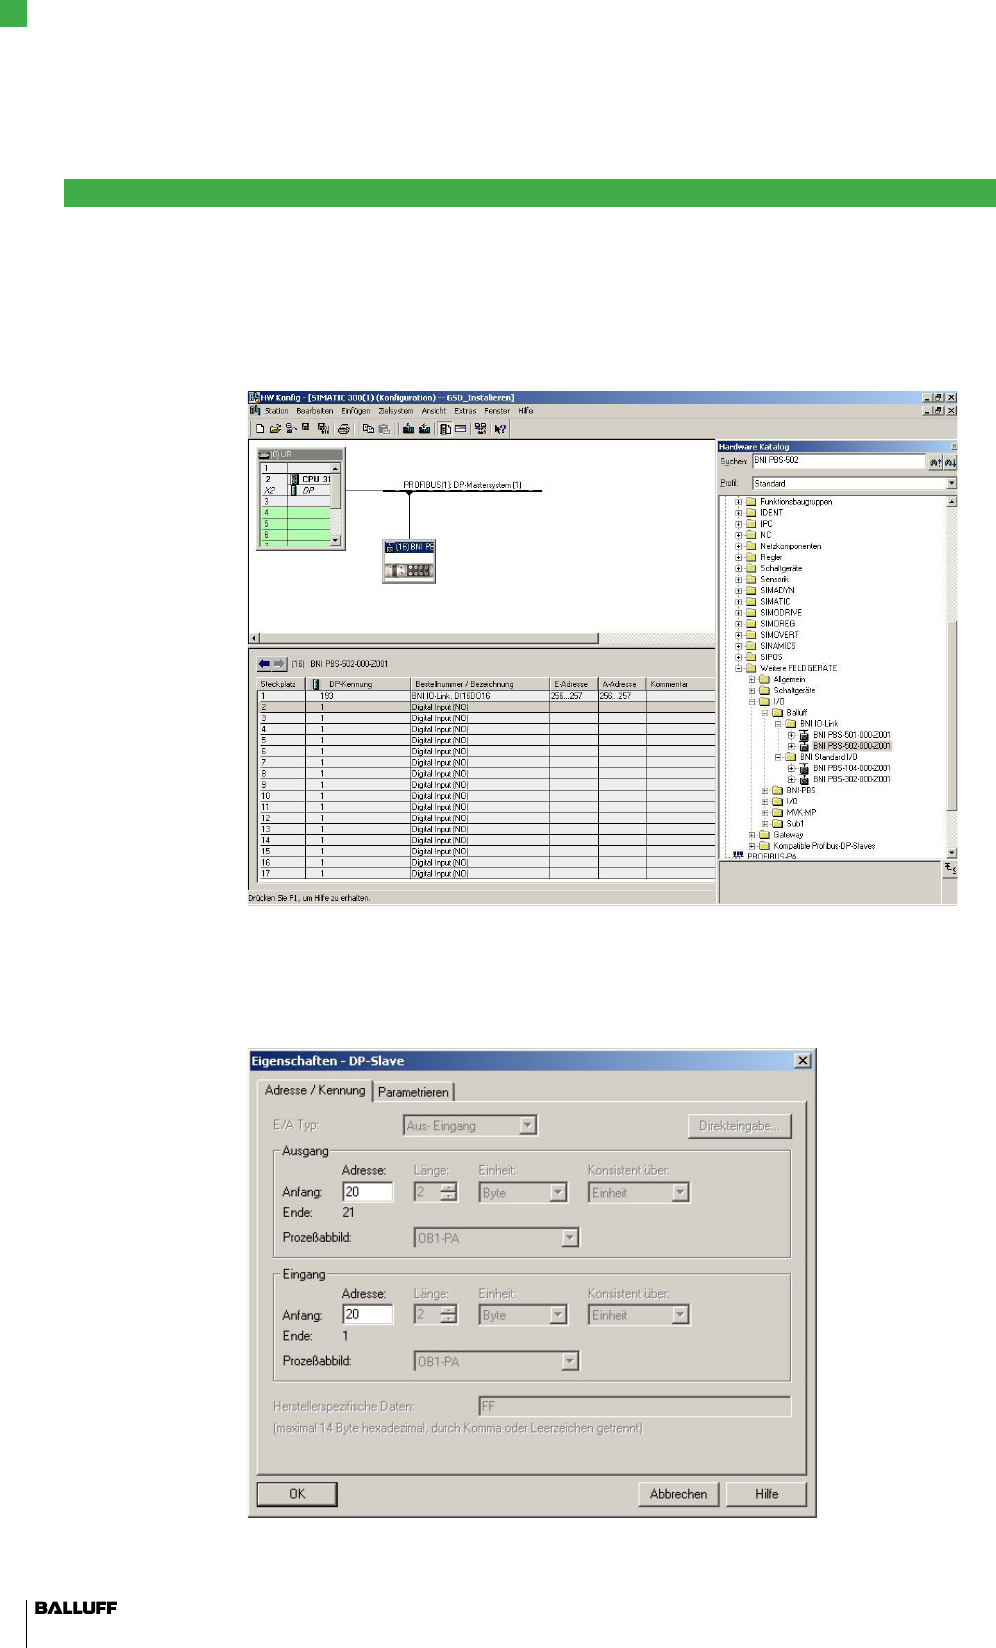Expand the Gateway folder
The height and width of the screenshot is (1648, 996).
(x=752, y=835)
